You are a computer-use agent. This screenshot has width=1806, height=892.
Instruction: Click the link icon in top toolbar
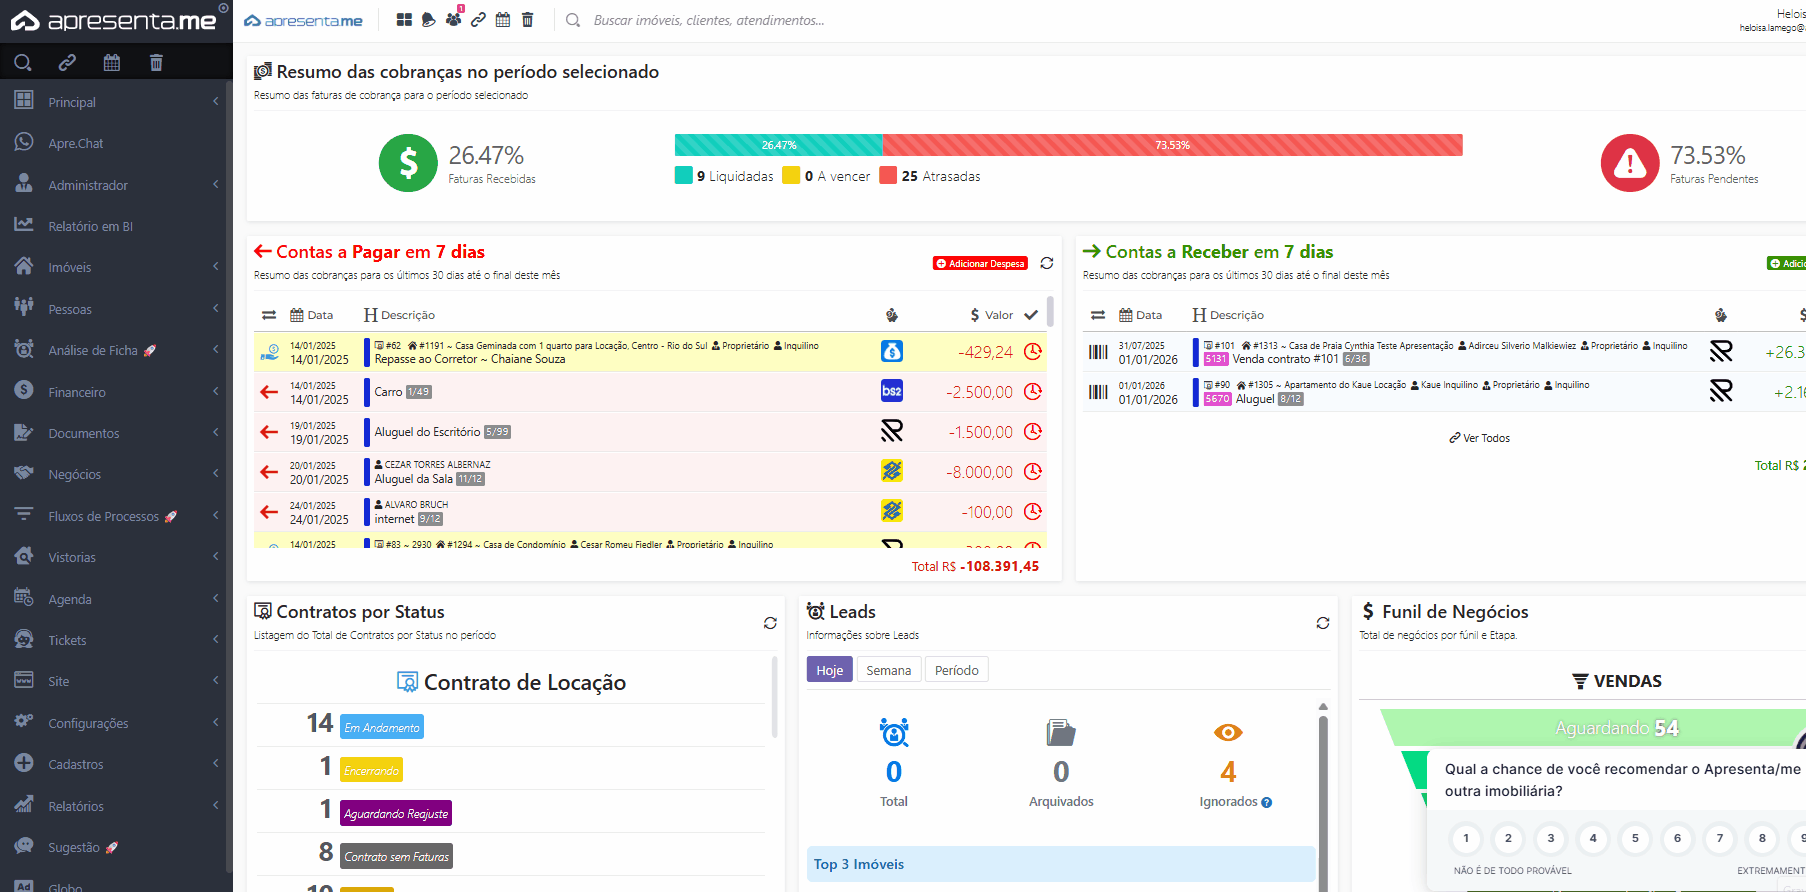pyautogui.click(x=478, y=20)
